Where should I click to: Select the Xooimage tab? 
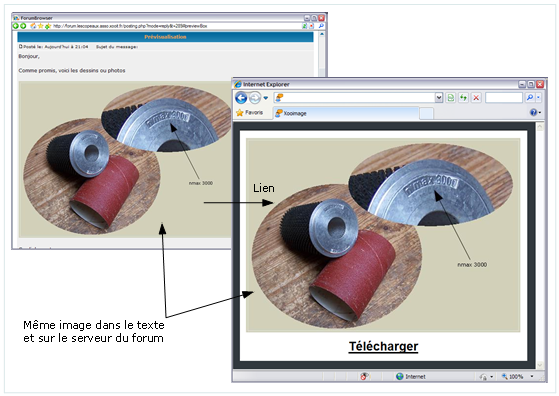345,113
